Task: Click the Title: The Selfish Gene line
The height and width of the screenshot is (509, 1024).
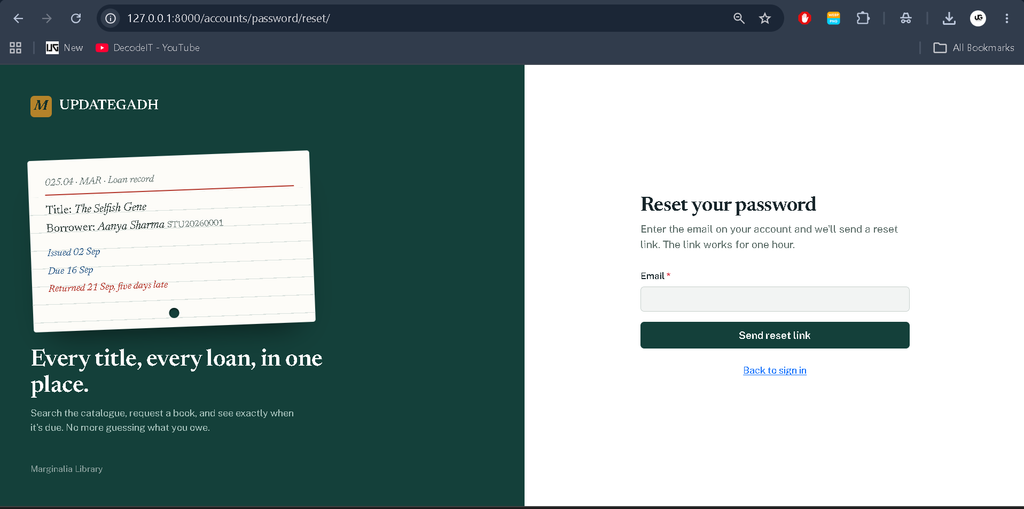Action: (x=96, y=208)
